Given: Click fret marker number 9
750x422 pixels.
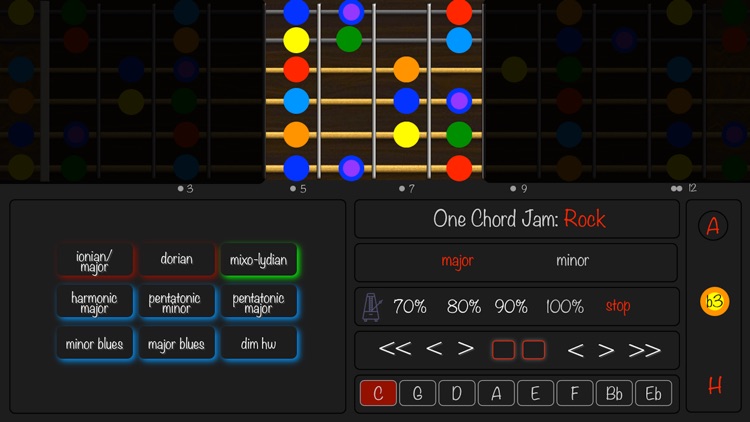Looking at the screenshot, I should (x=519, y=189).
